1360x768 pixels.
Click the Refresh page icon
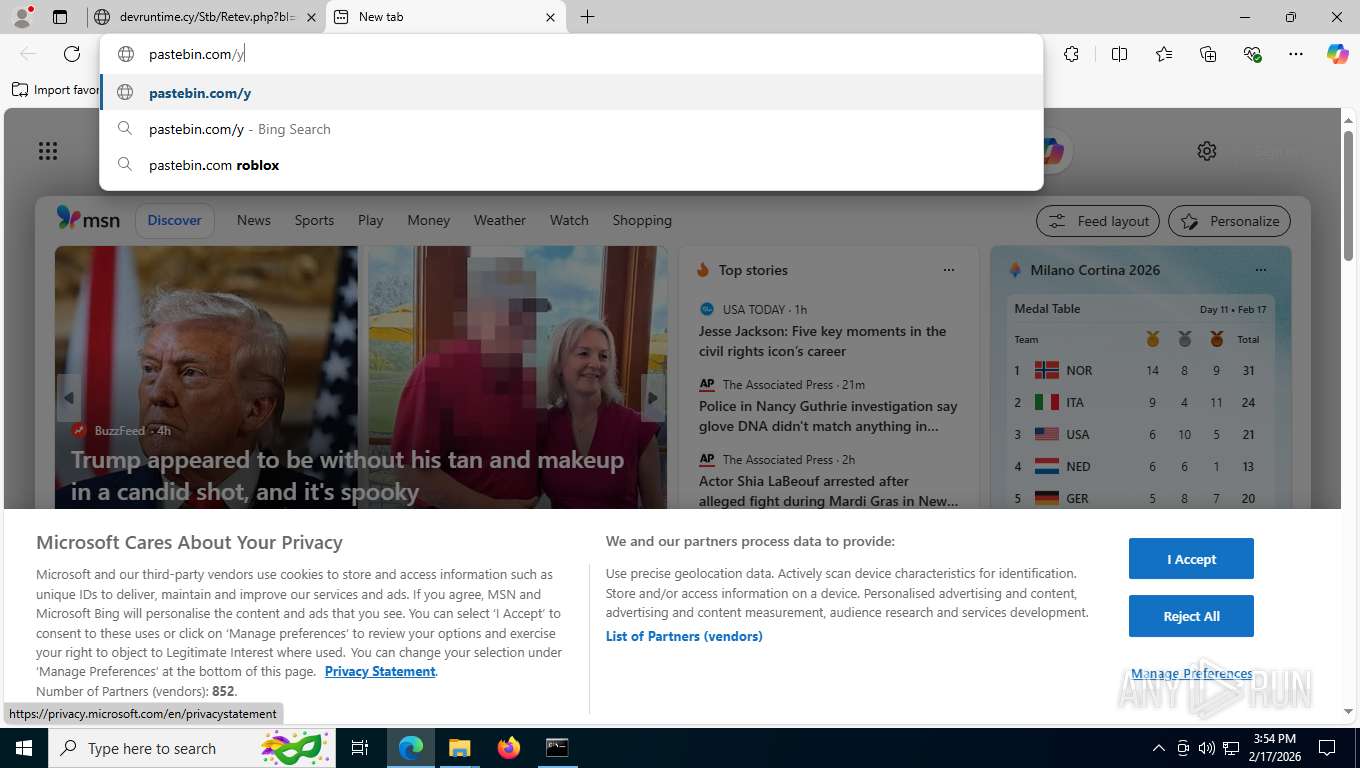pyautogui.click(x=72, y=54)
